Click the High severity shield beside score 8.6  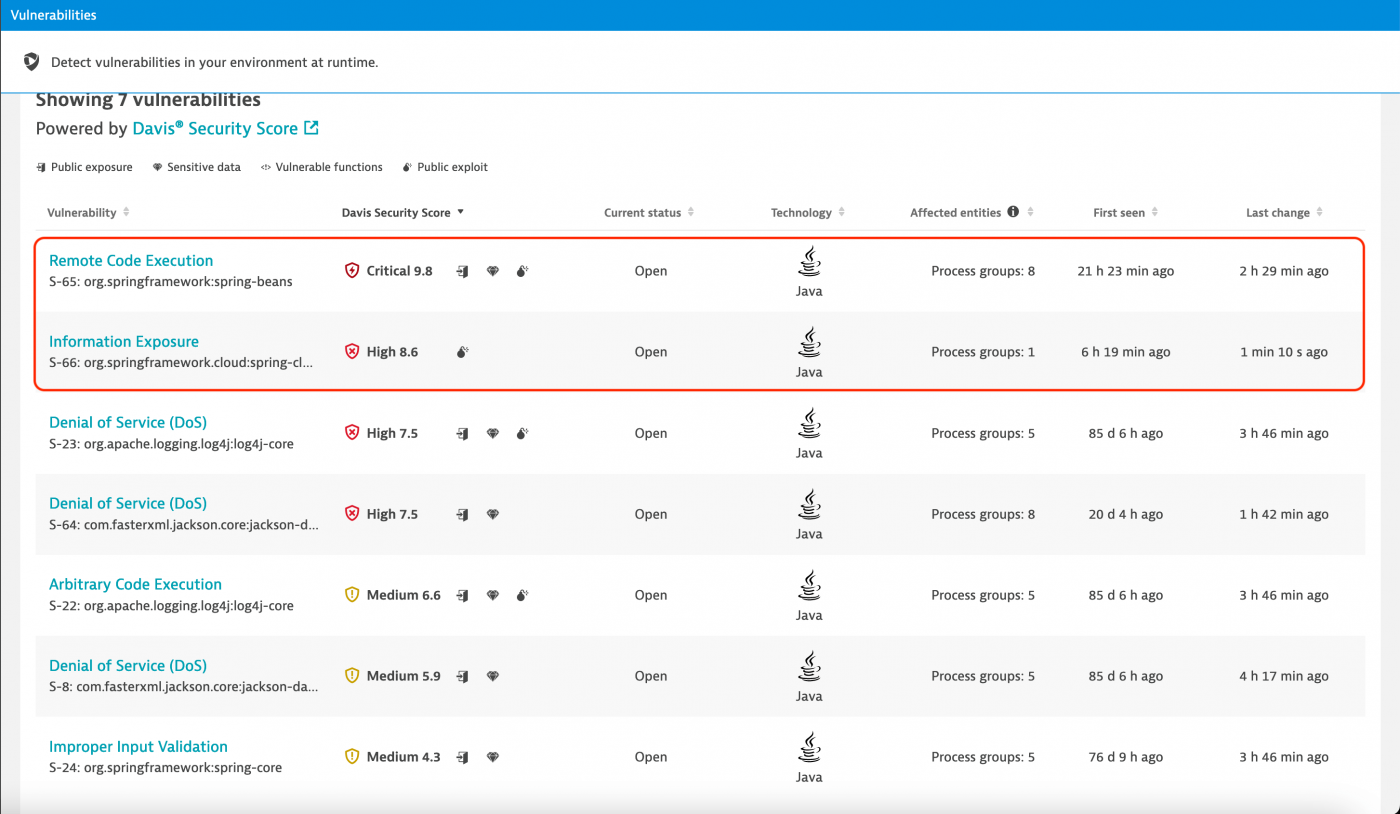(x=351, y=351)
